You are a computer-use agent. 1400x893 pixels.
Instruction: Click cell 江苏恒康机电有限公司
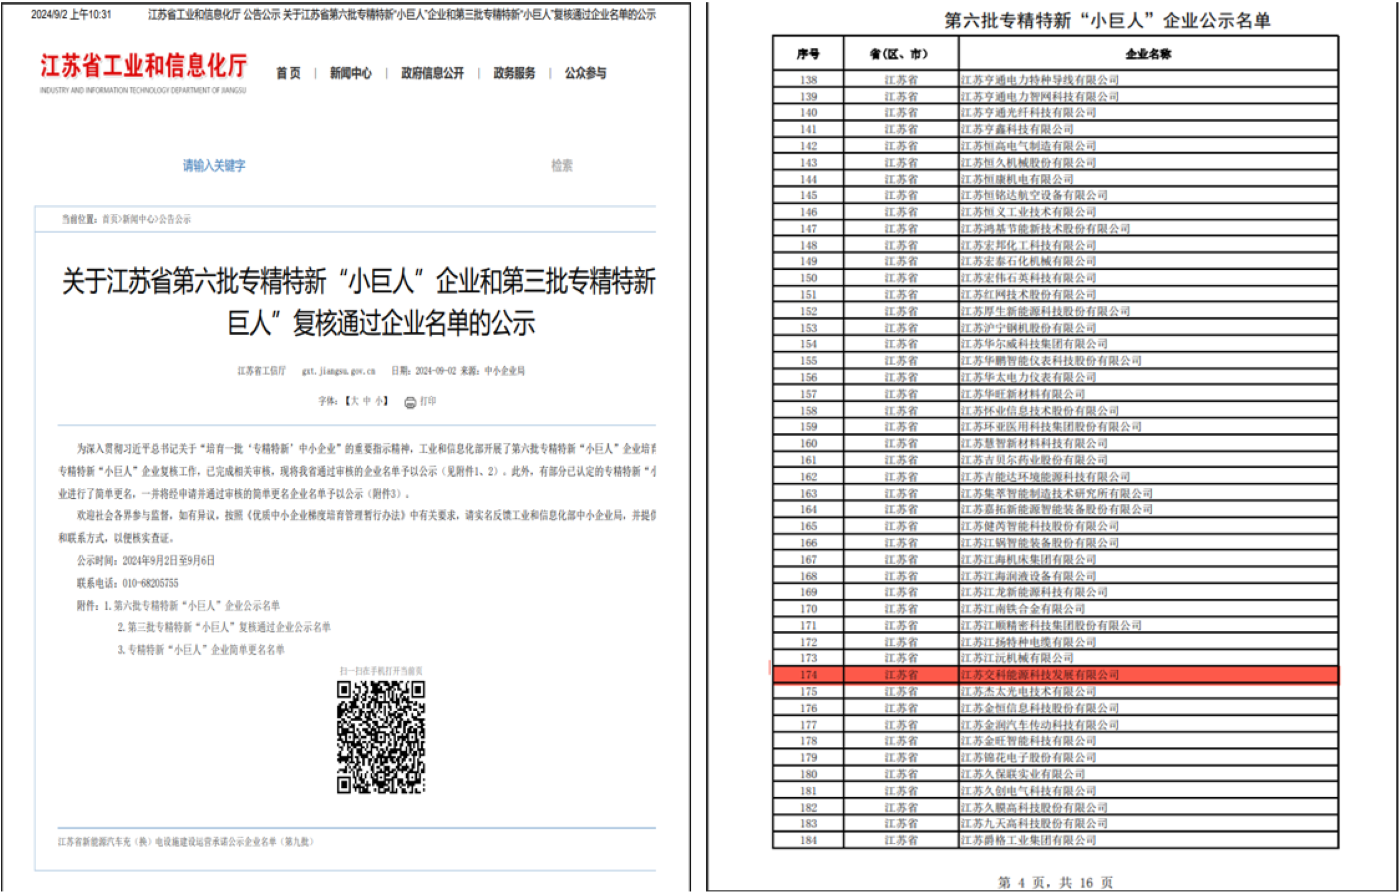(1148, 179)
